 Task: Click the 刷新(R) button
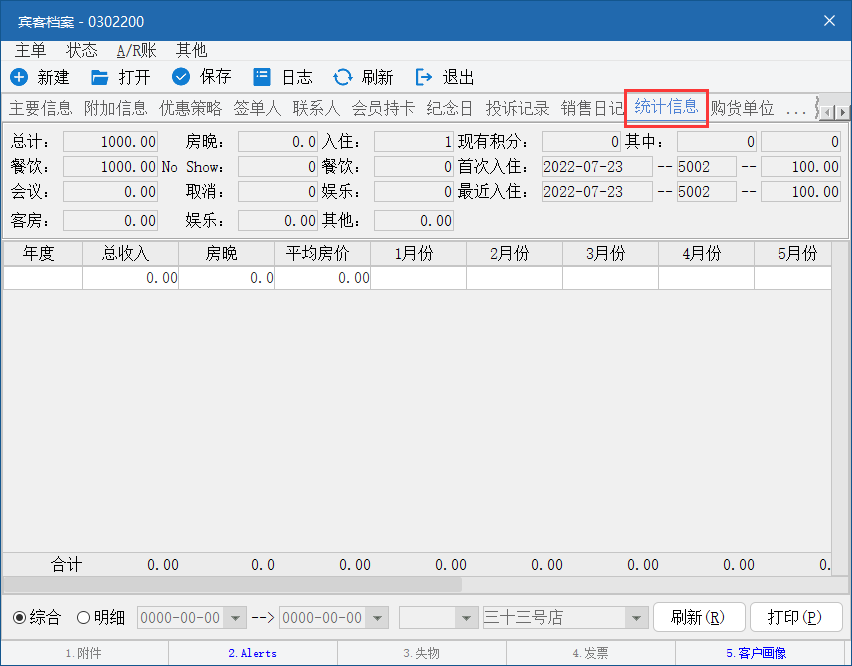point(699,617)
